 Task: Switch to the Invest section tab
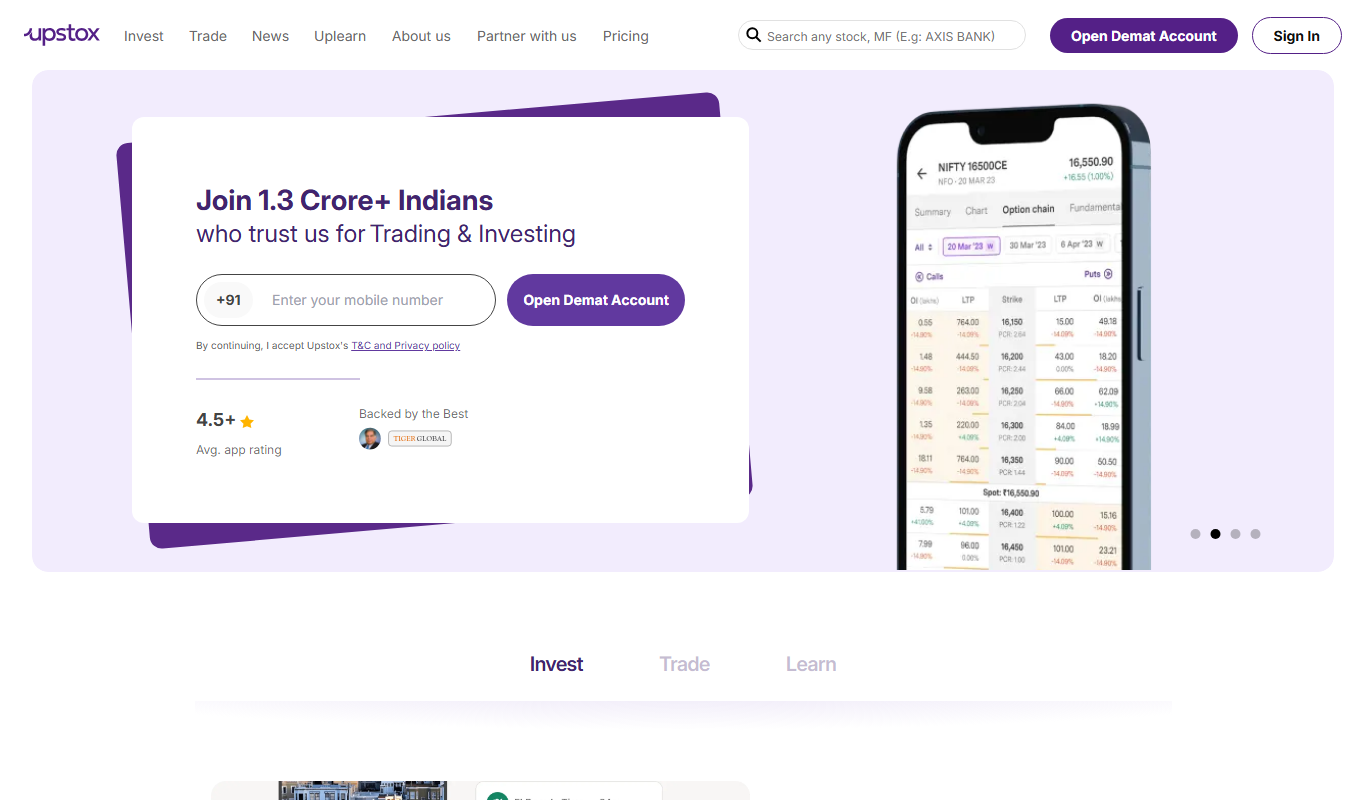557,664
